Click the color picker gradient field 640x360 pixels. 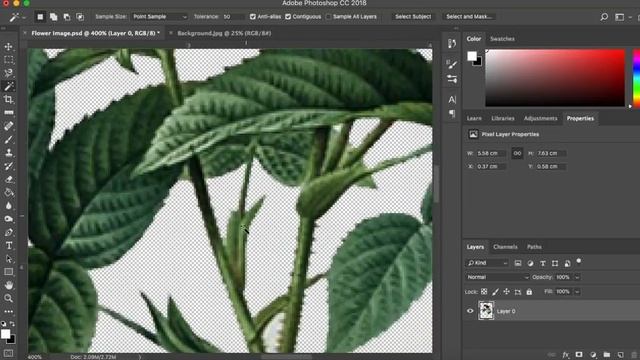tap(555, 78)
